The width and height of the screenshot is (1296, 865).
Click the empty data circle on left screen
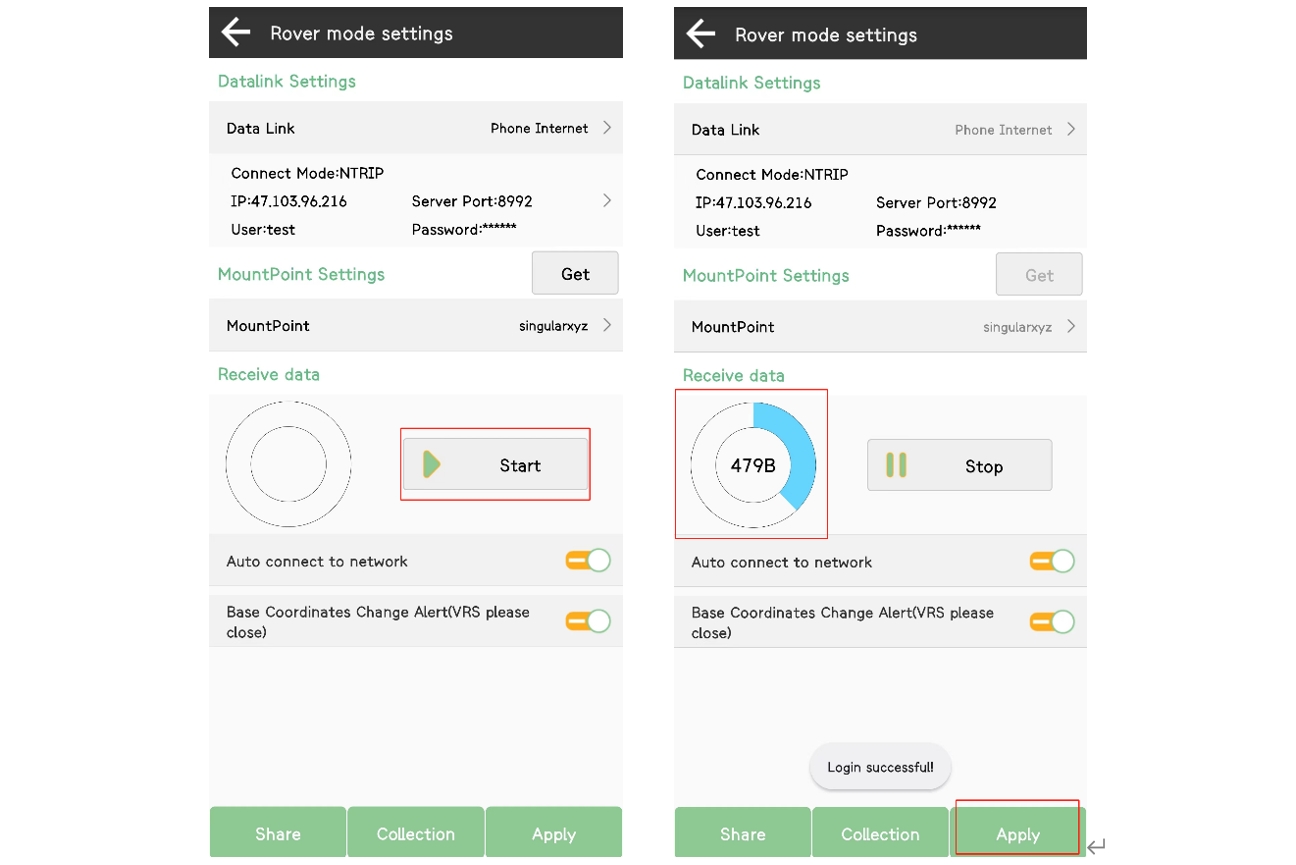point(288,464)
